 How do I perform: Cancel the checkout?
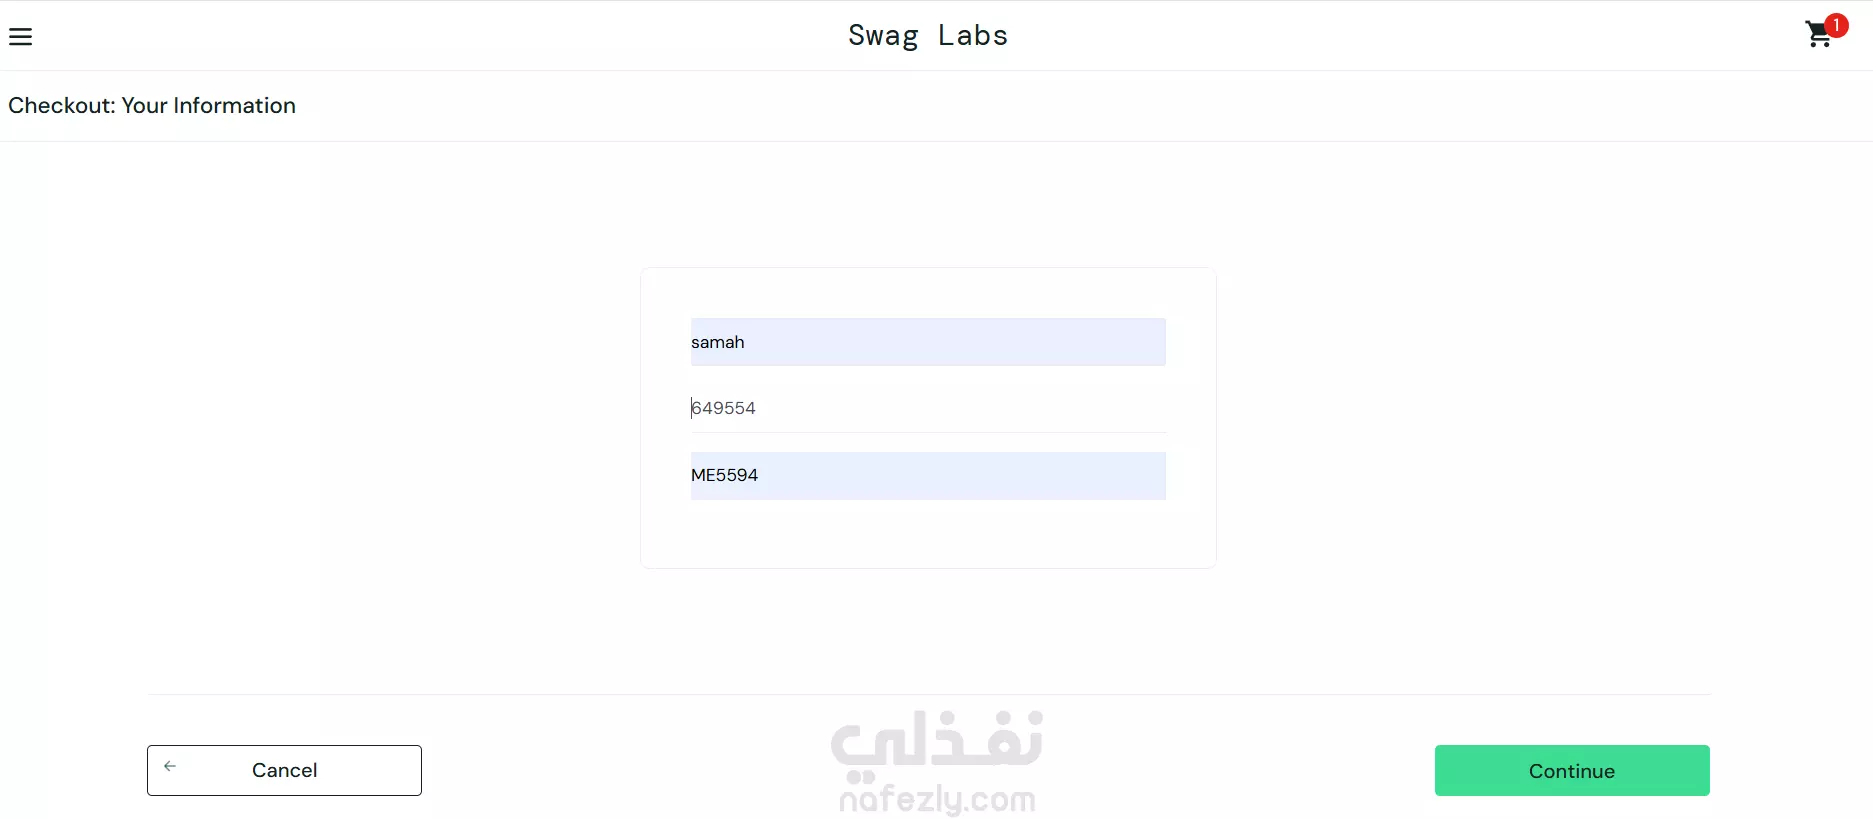[284, 770]
